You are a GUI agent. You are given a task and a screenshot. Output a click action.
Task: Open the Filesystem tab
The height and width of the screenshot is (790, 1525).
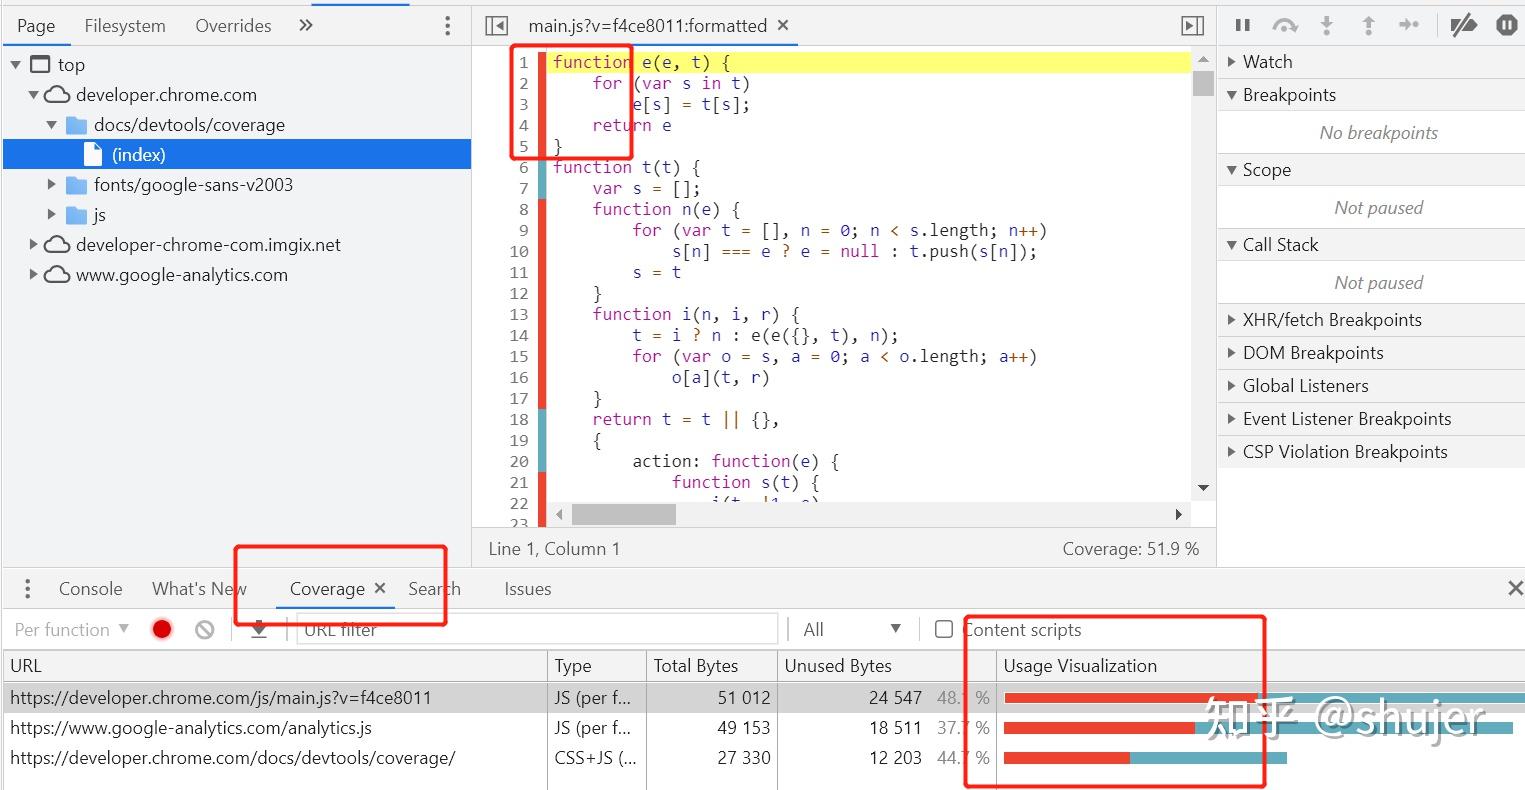tap(125, 26)
